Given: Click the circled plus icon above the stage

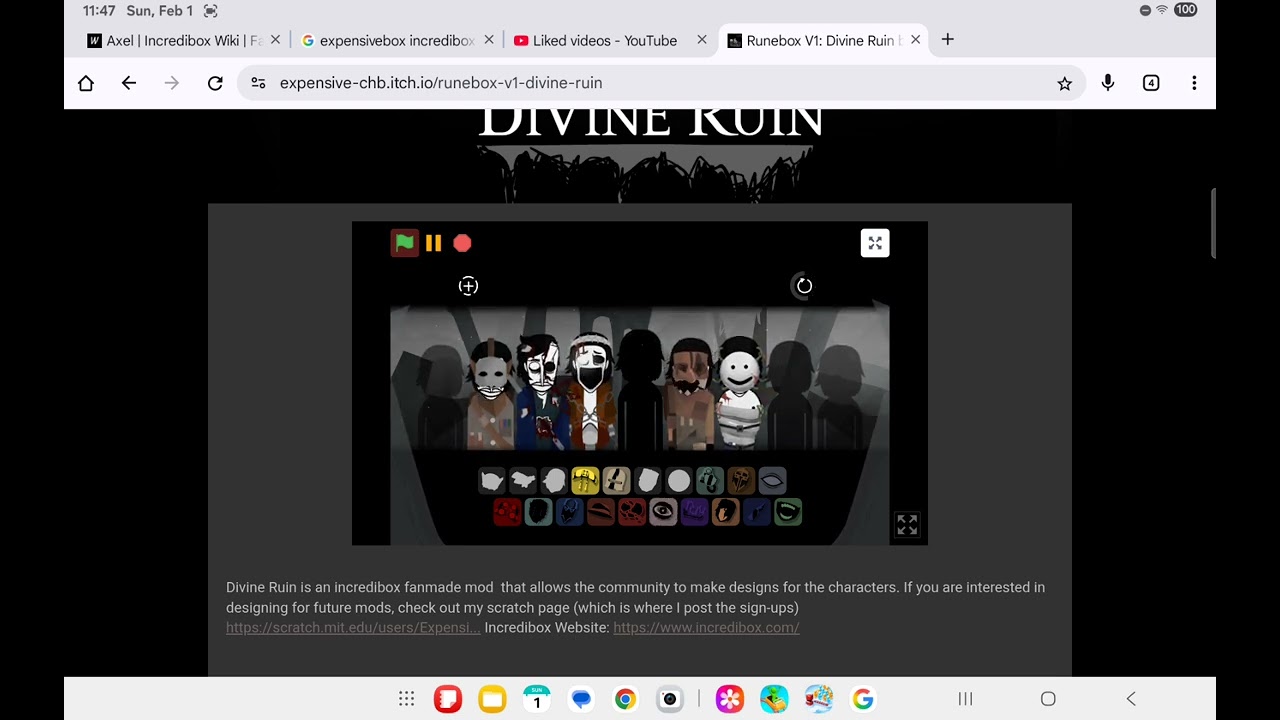Looking at the screenshot, I should click(468, 286).
